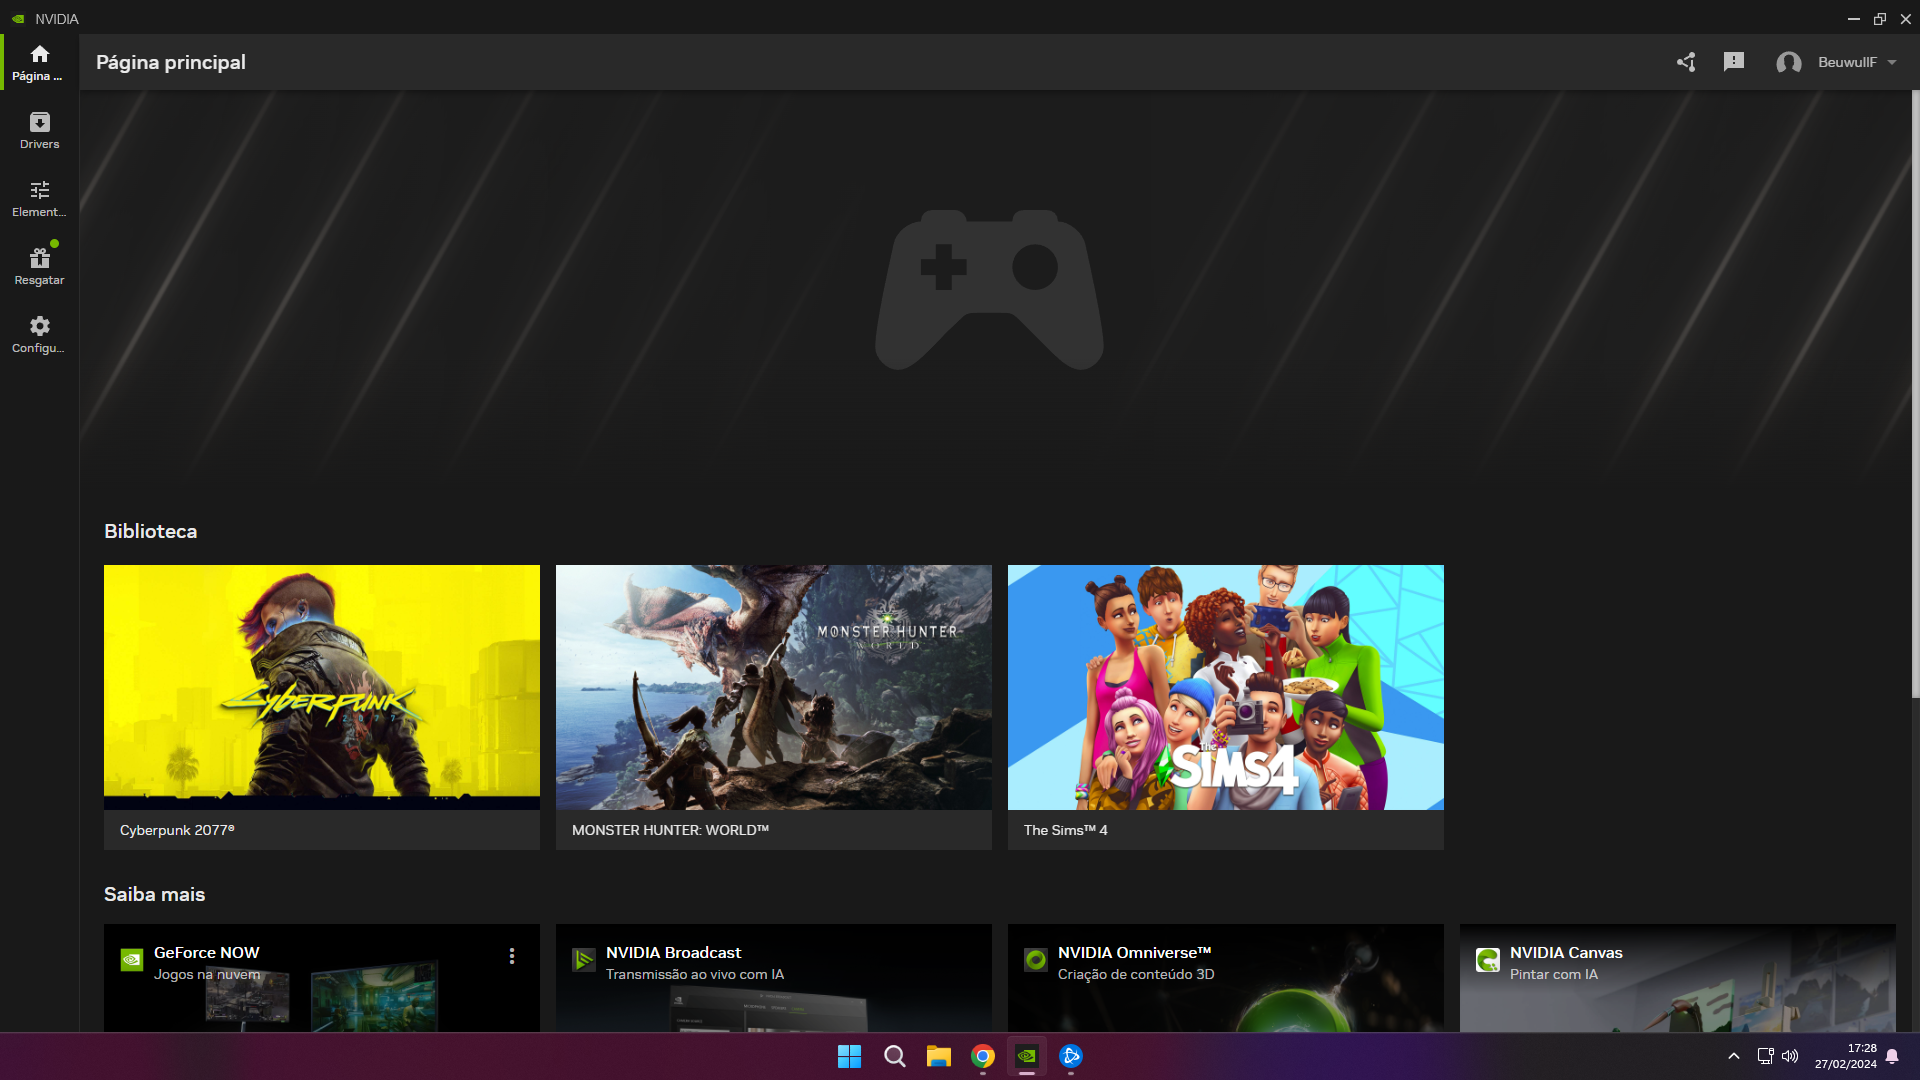Click the share icon in top bar
Screen dimensions: 1920x1080
coord(1686,62)
